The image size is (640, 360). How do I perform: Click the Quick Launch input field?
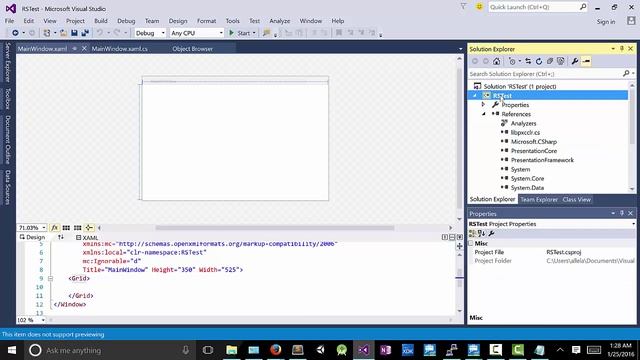point(533,7)
